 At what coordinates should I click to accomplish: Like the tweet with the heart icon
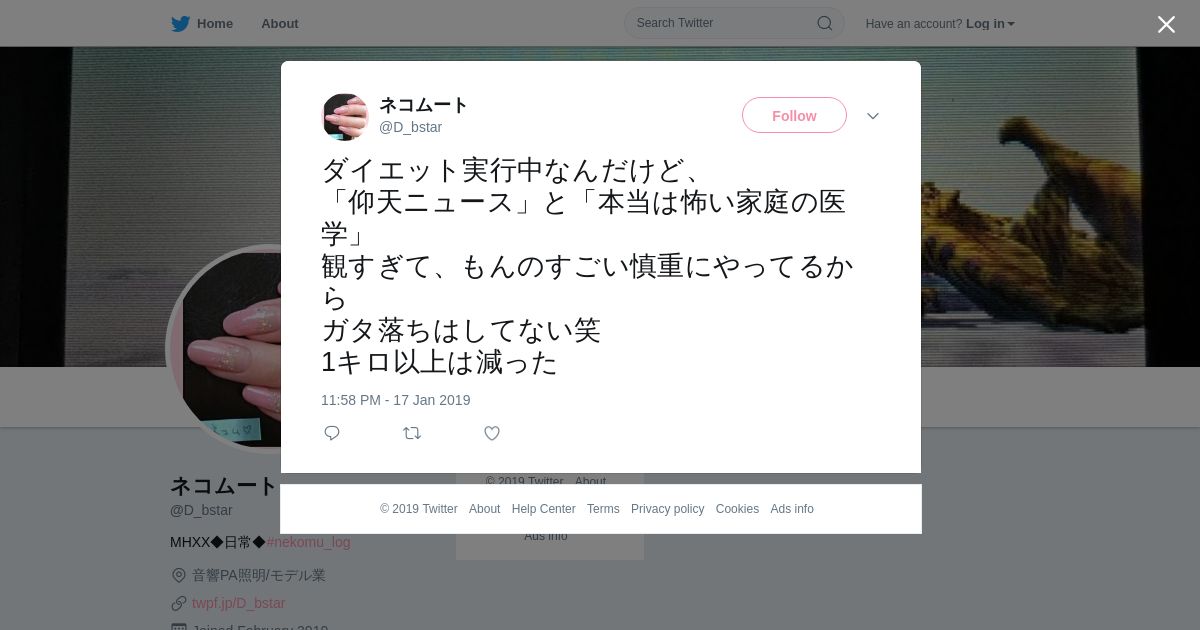point(492,433)
